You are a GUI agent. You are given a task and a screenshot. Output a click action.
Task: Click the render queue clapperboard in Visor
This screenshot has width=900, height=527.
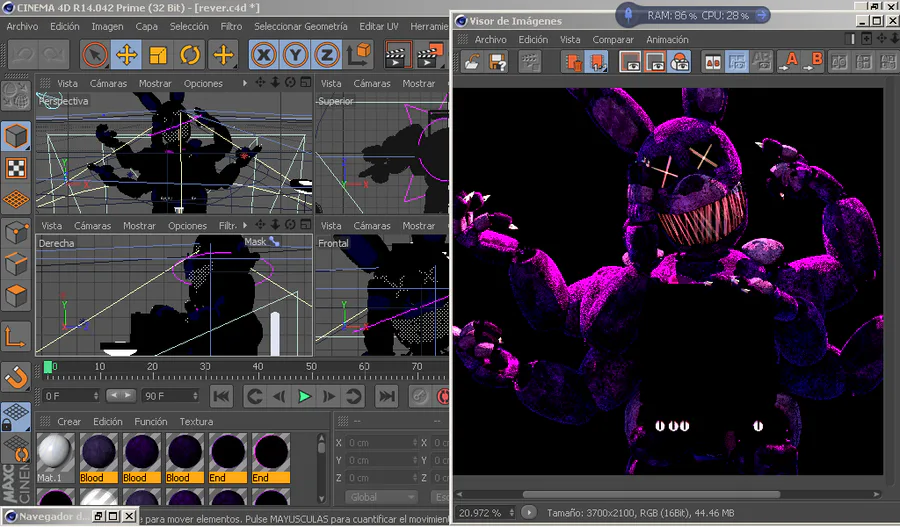(530, 62)
